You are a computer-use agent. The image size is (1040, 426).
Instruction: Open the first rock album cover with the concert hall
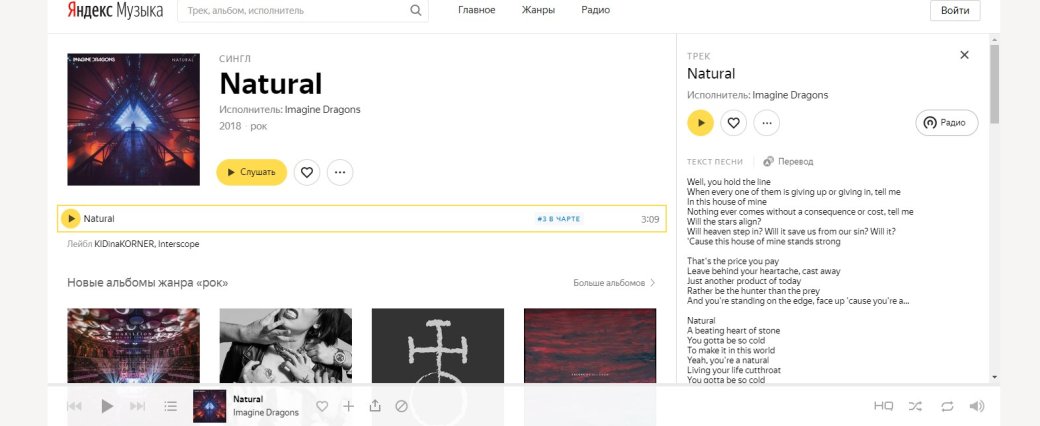pos(133,345)
